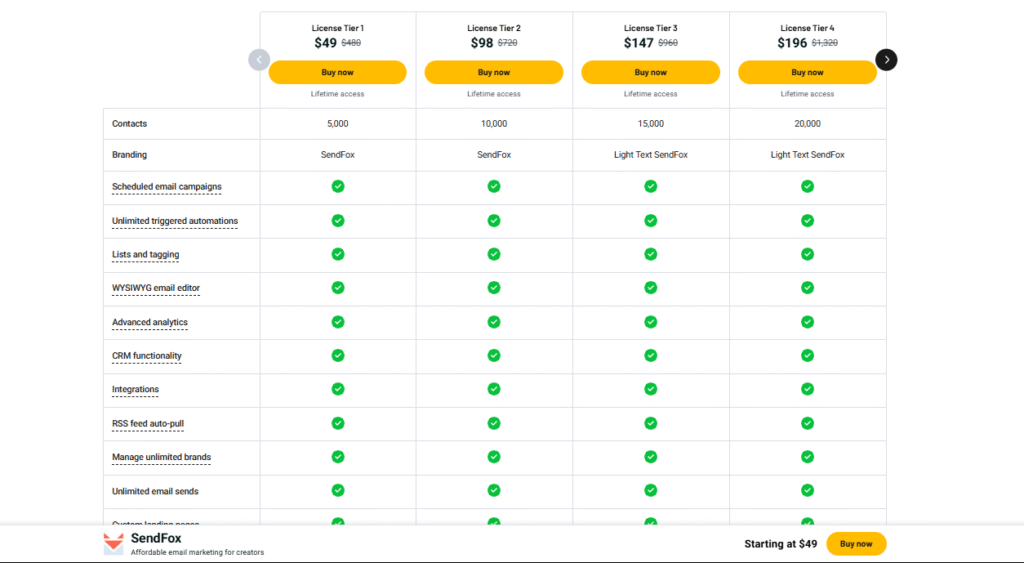This screenshot has height=563, width=1024.
Task: Click the $196 price
Action: [x=792, y=43]
